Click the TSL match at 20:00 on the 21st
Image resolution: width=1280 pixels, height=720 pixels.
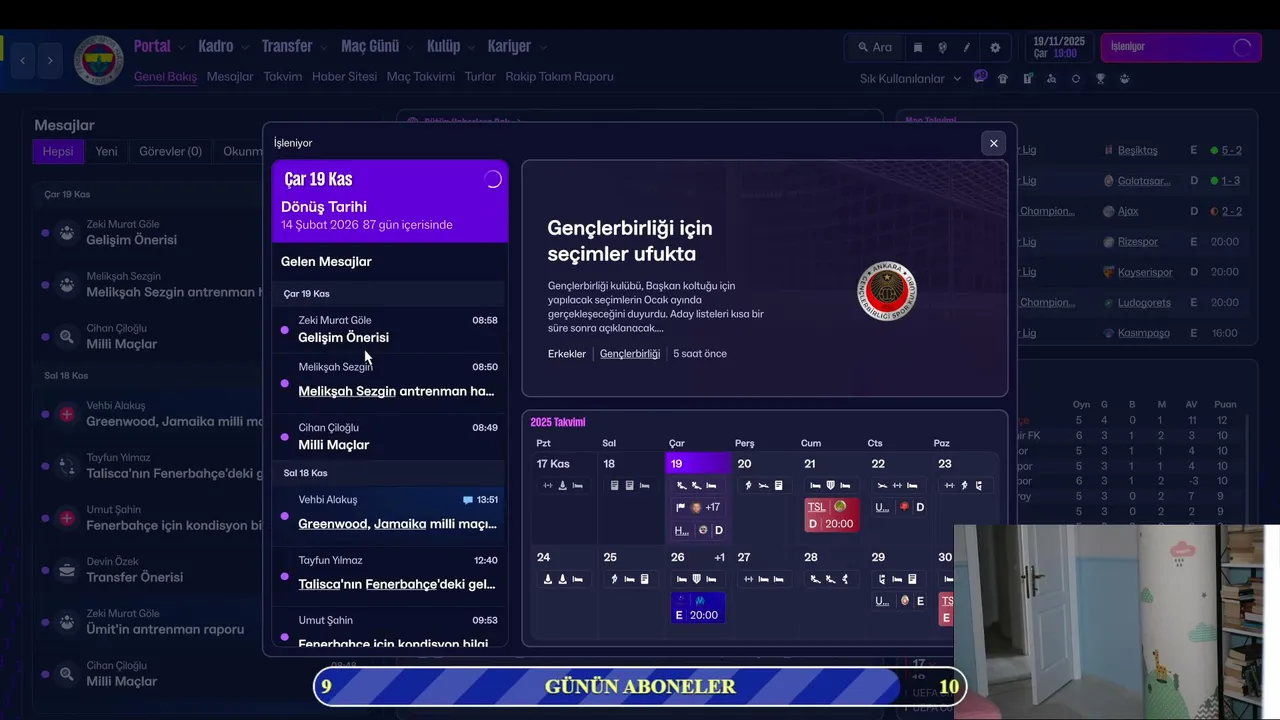point(831,515)
